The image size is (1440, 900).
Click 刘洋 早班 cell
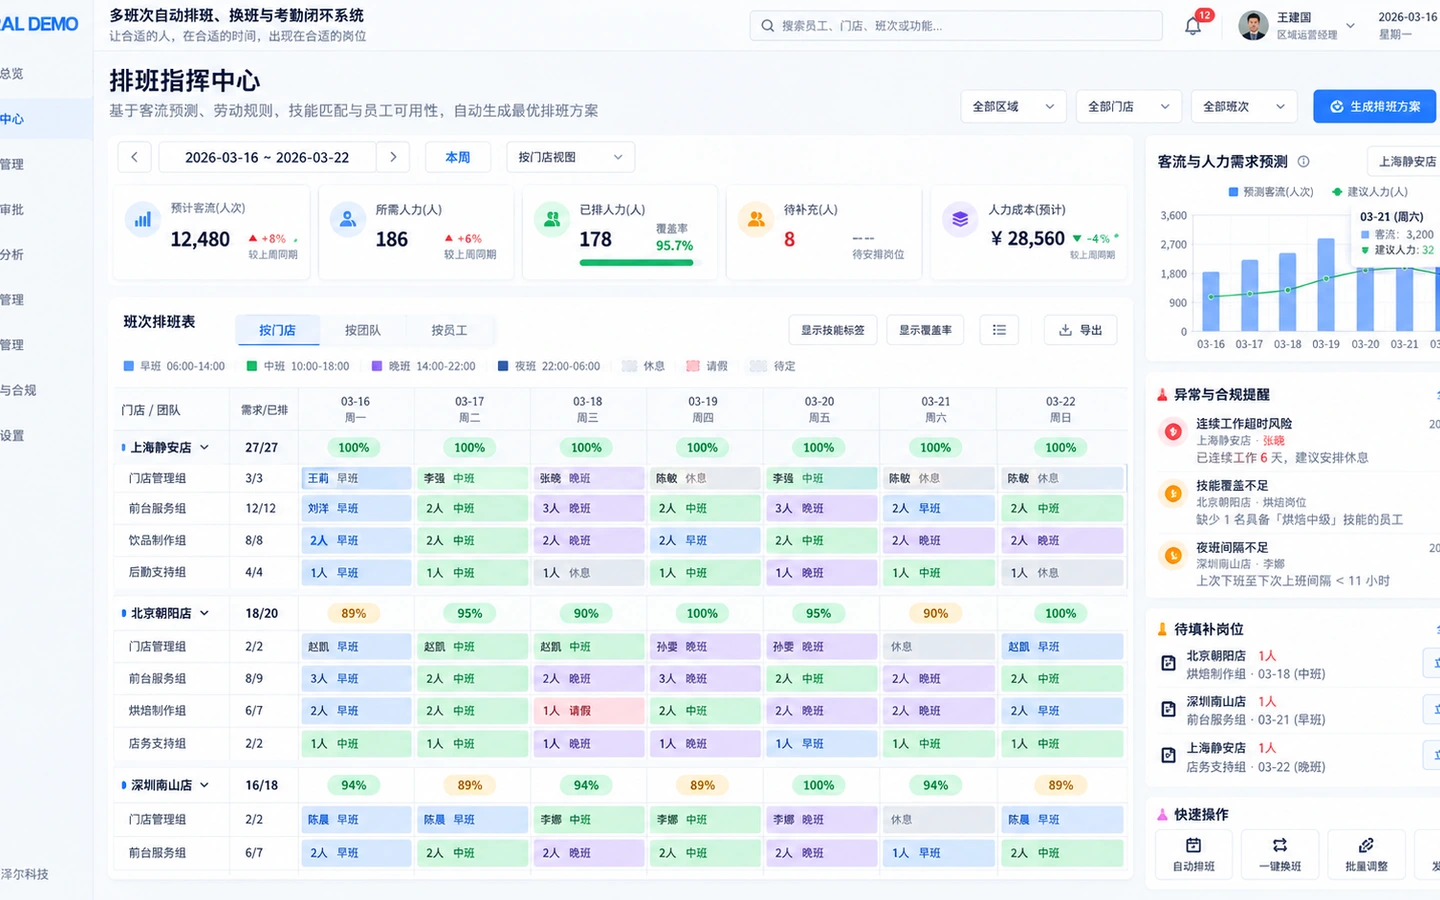(356, 508)
